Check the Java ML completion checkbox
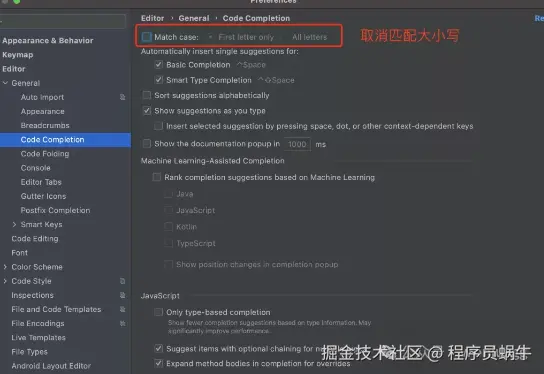 tap(169, 194)
